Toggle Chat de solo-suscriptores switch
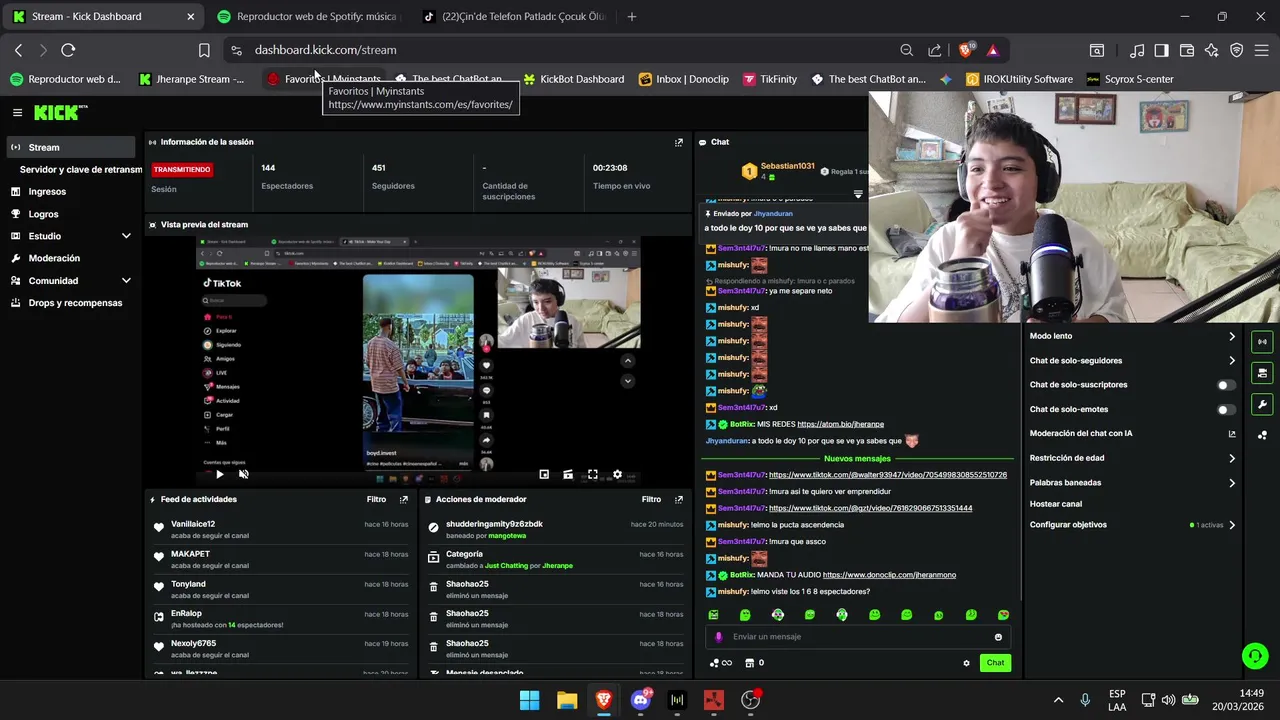The width and height of the screenshot is (1280, 720). click(1226, 385)
